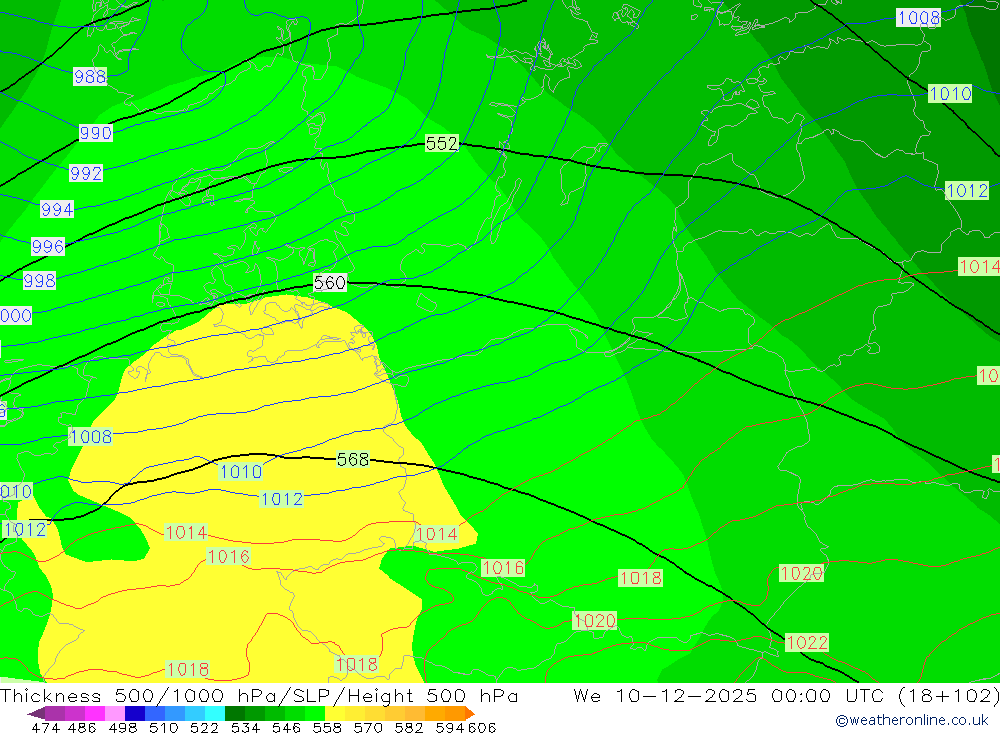
Task: Click the 990 isobar label
Action: (x=96, y=133)
